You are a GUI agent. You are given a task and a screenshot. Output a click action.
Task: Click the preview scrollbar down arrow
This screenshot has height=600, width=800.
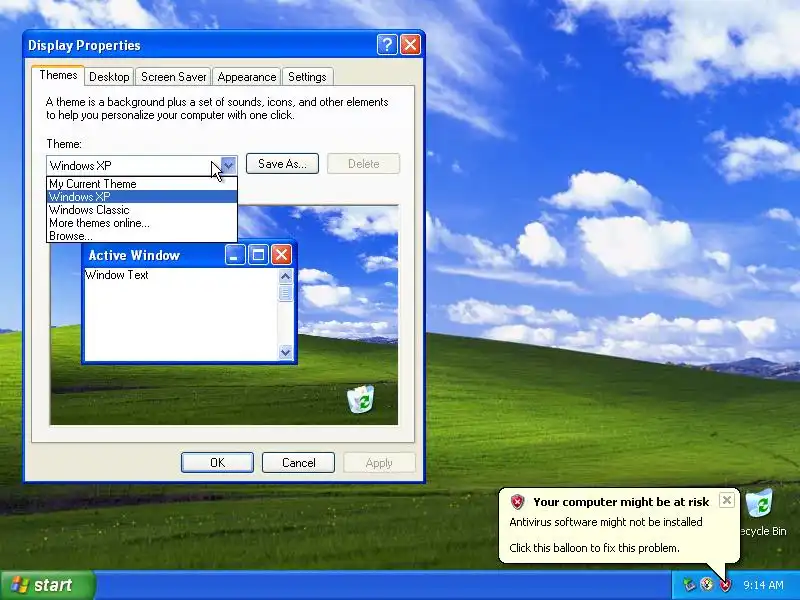pyautogui.click(x=285, y=352)
